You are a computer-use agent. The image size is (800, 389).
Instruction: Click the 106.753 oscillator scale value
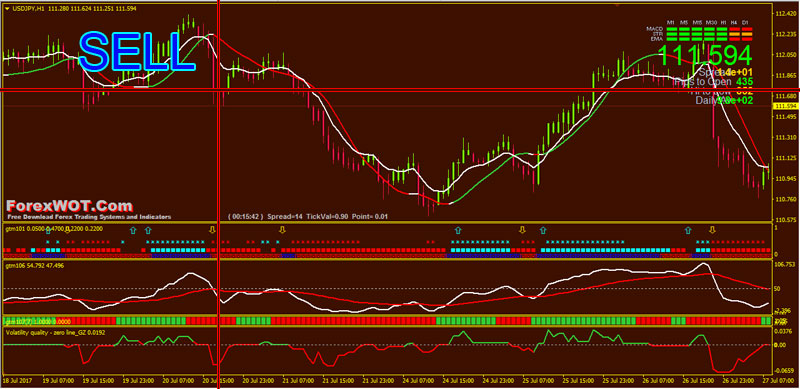pyautogui.click(x=785, y=265)
